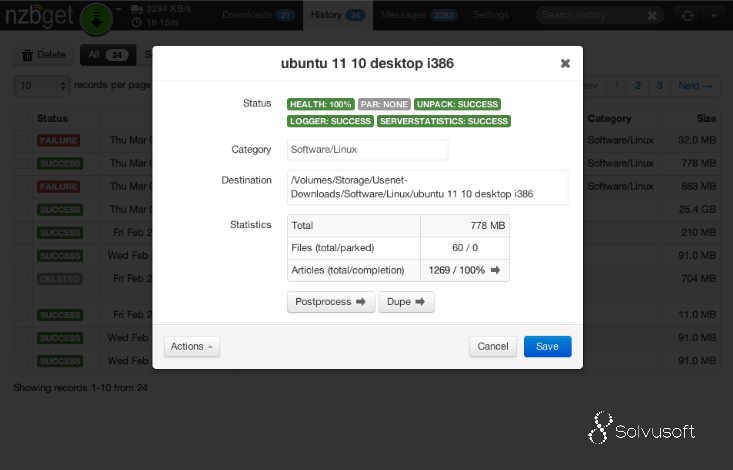Viewport: 733px width, 470px height.
Task: Change the records per page dropdown
Action: [x=42, y=86]
